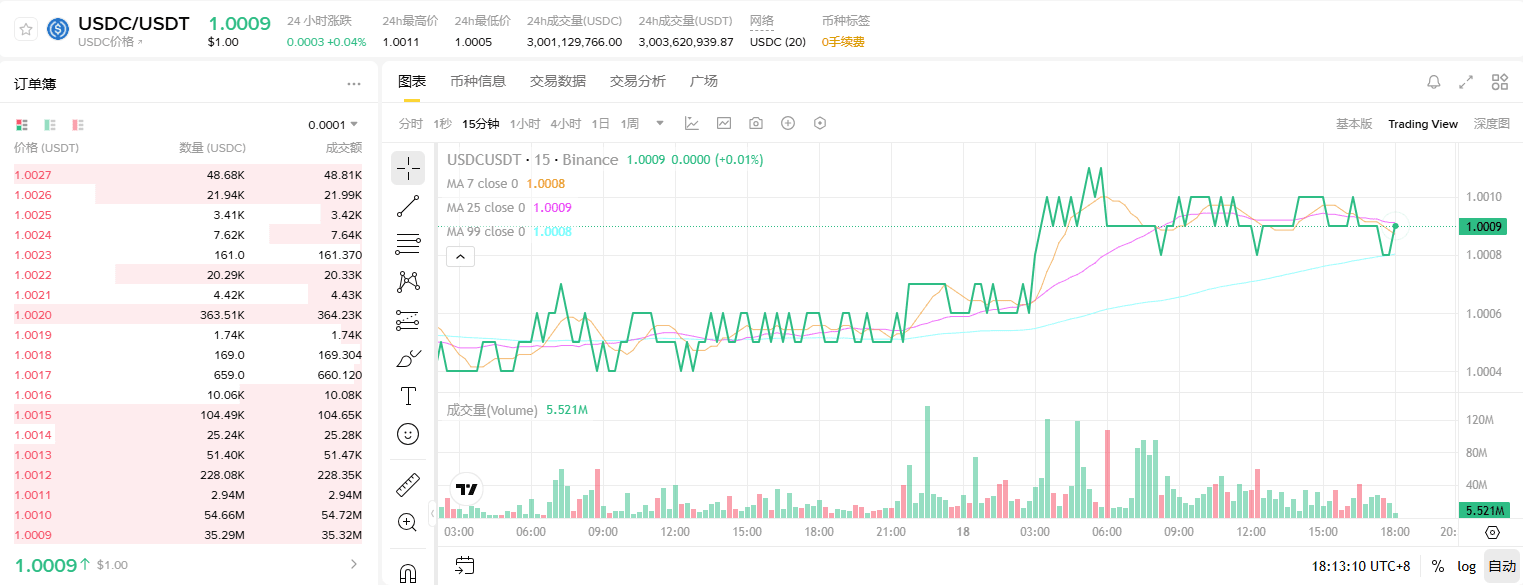This screenshot has height=585, width=1523.
Task: Open go-to-date calendar icon
Action: coord(464,566)
